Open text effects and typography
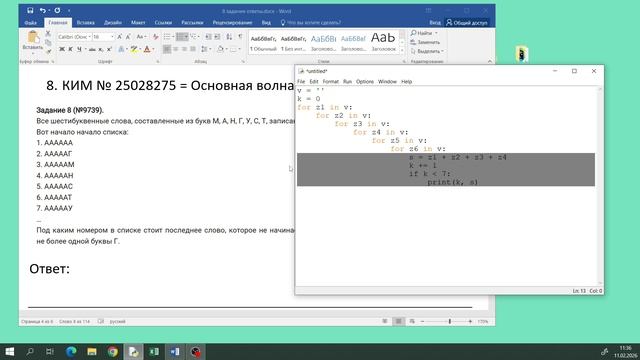Image resolution: width=640 pixels, height=360 pixels. [x=121, y=49]
